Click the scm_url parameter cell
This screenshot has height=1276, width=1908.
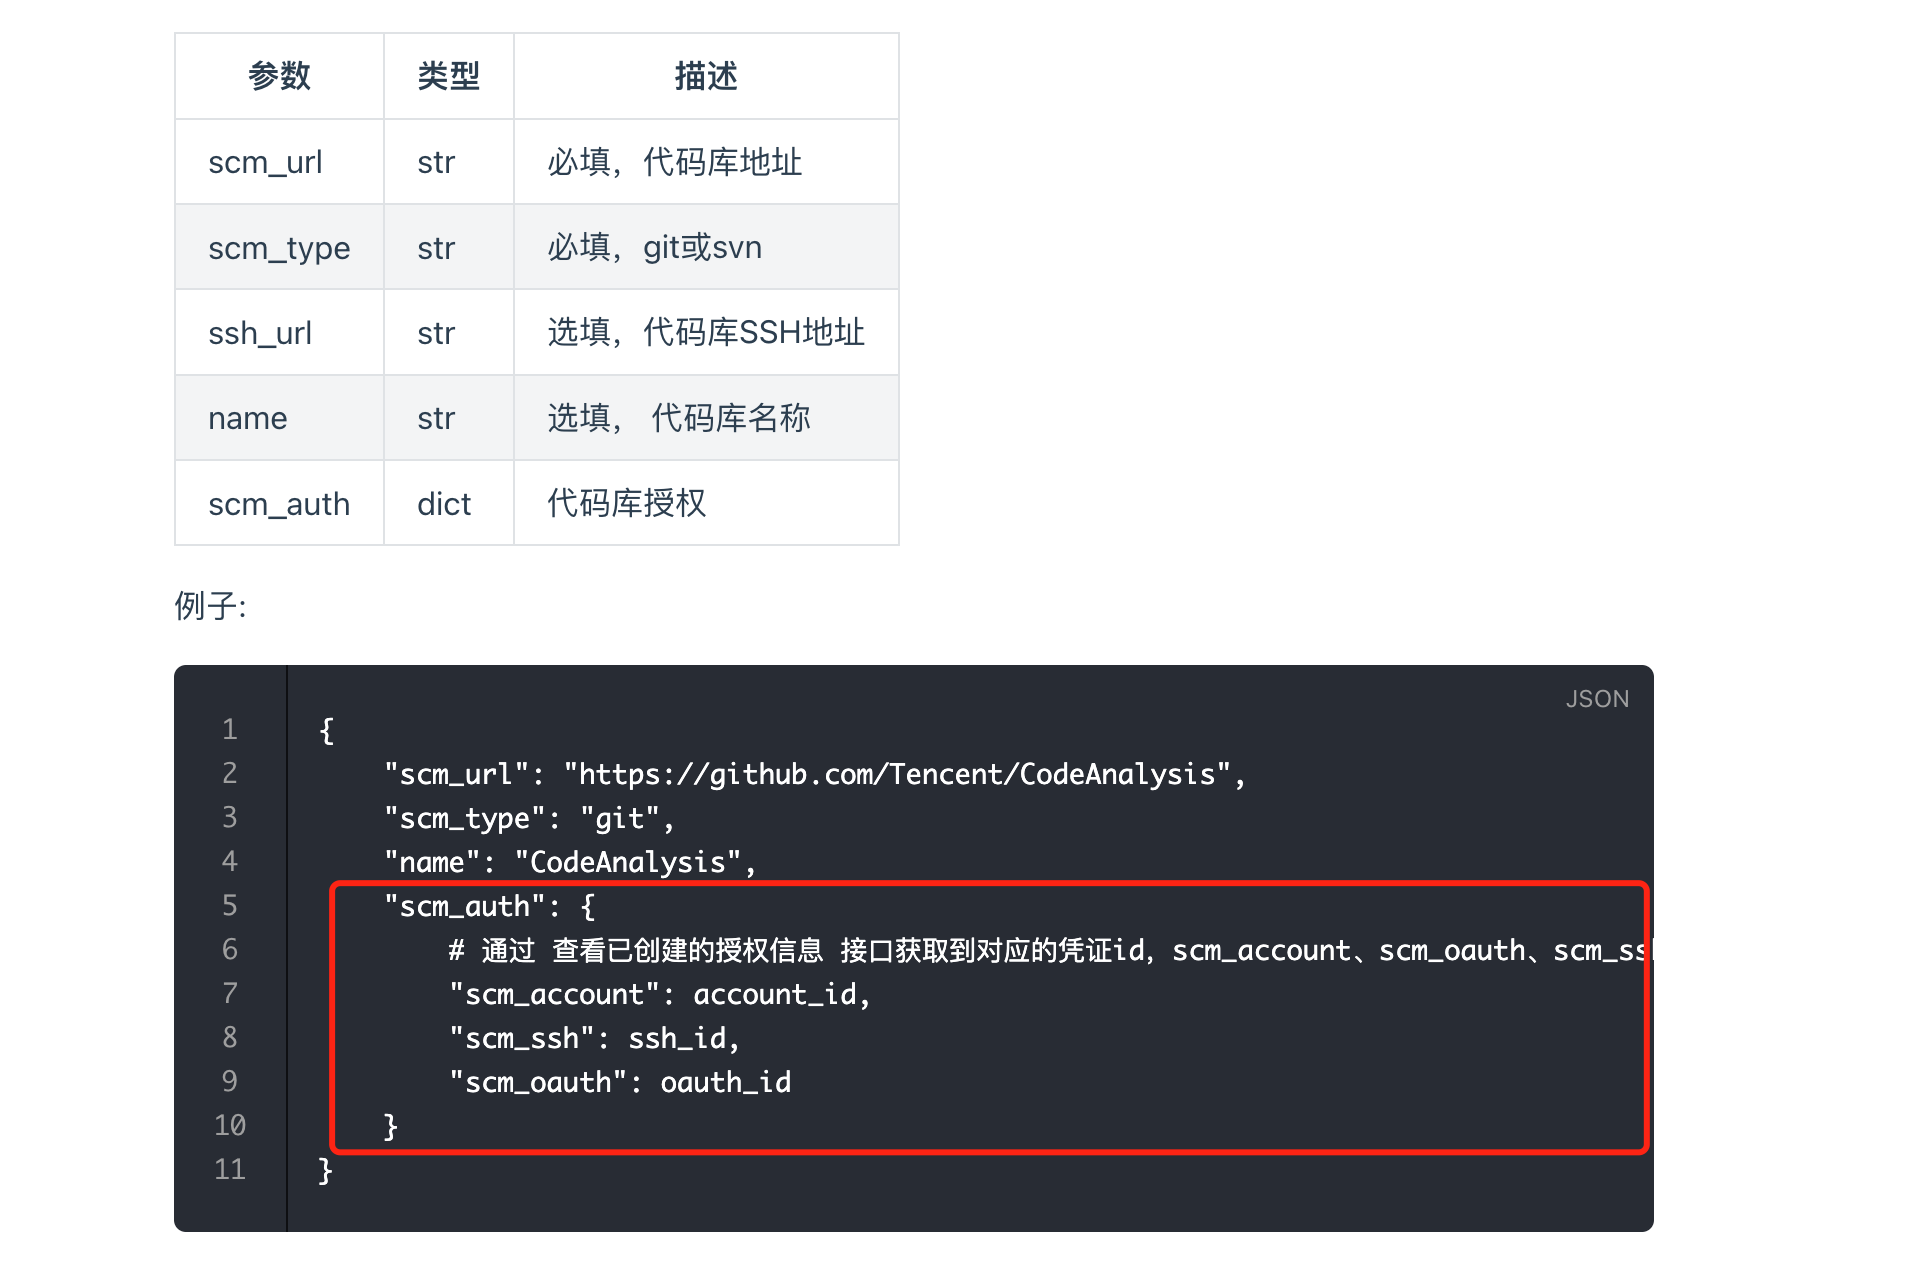(x=279, y=162)
